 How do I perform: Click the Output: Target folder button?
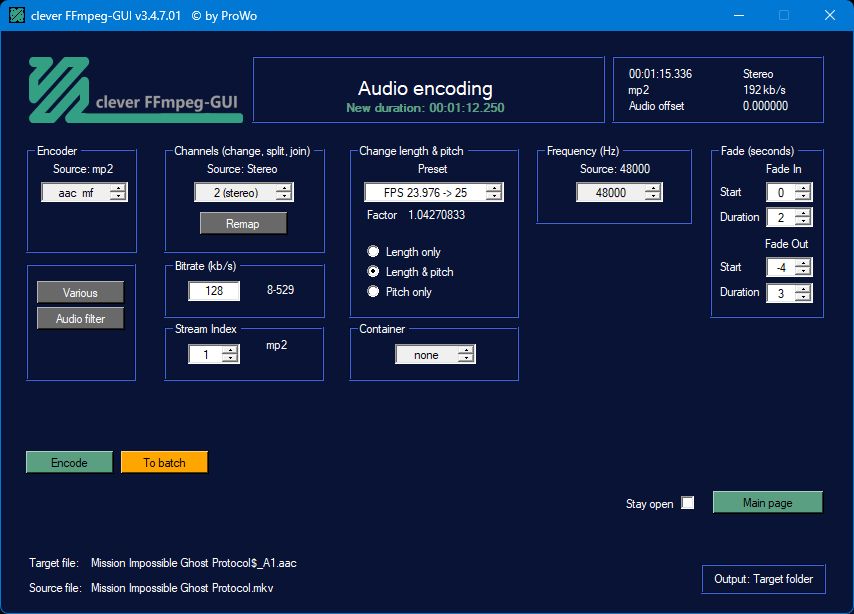[764, 579]
